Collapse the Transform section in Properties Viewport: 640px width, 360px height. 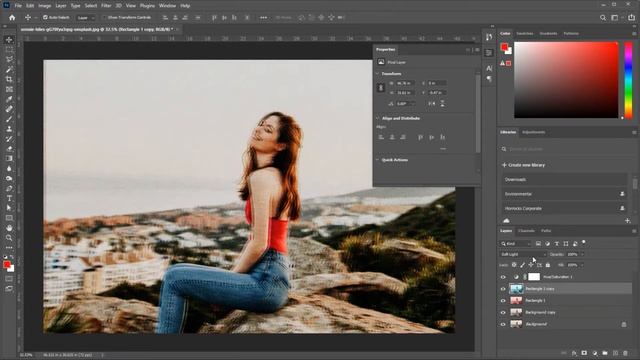377,74
